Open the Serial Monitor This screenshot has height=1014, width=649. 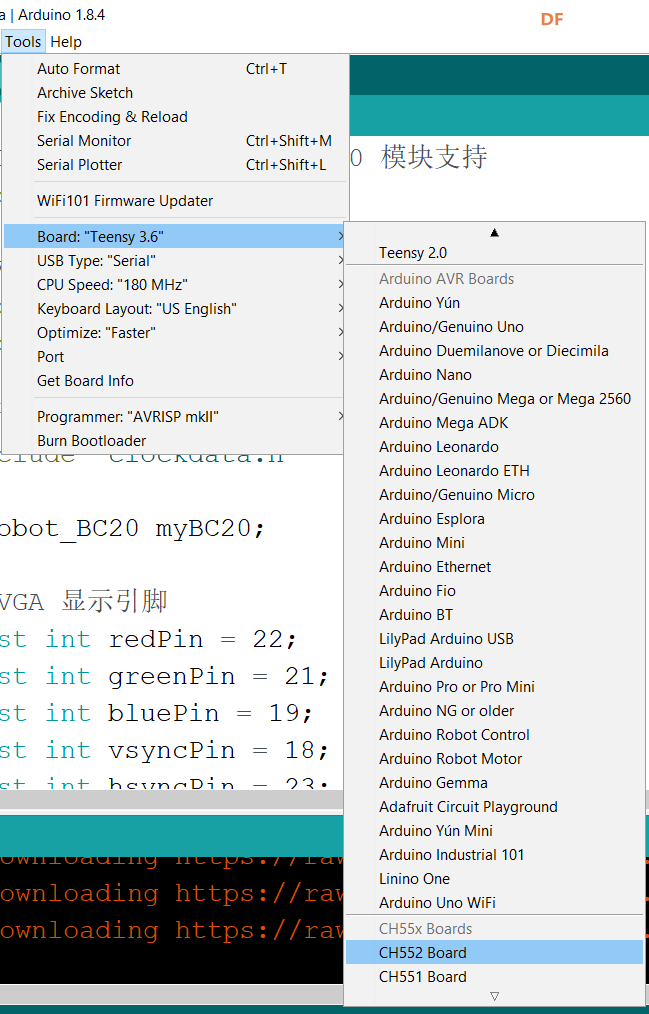coord(175,140)
